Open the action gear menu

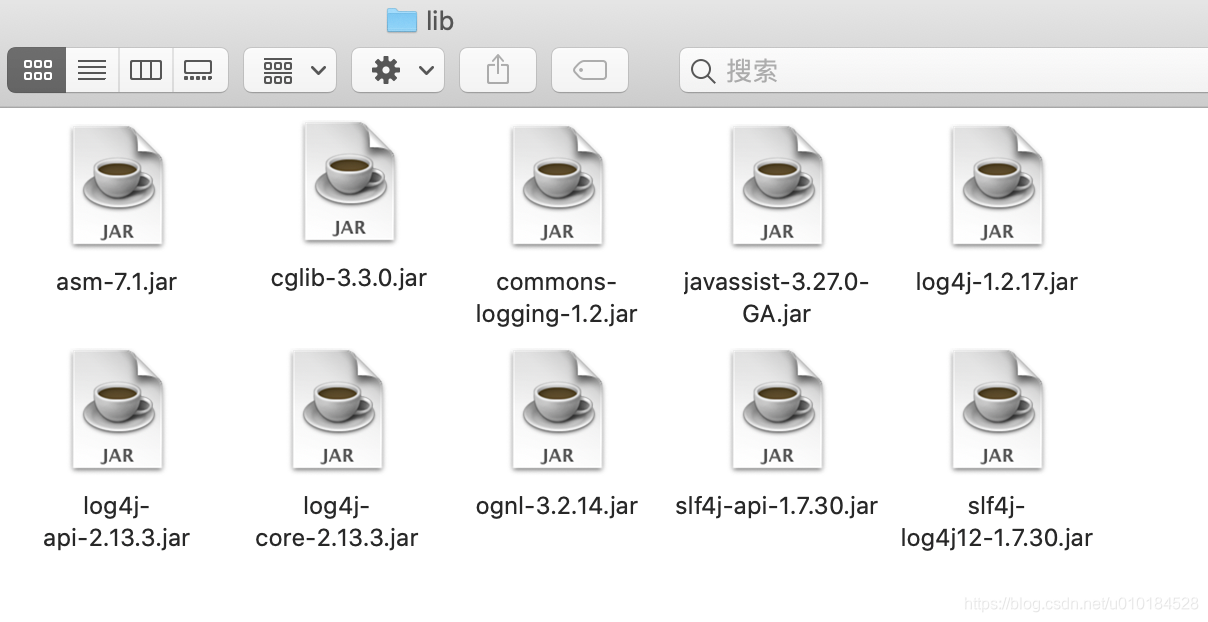pyautogui.click(x=398, y=70)
